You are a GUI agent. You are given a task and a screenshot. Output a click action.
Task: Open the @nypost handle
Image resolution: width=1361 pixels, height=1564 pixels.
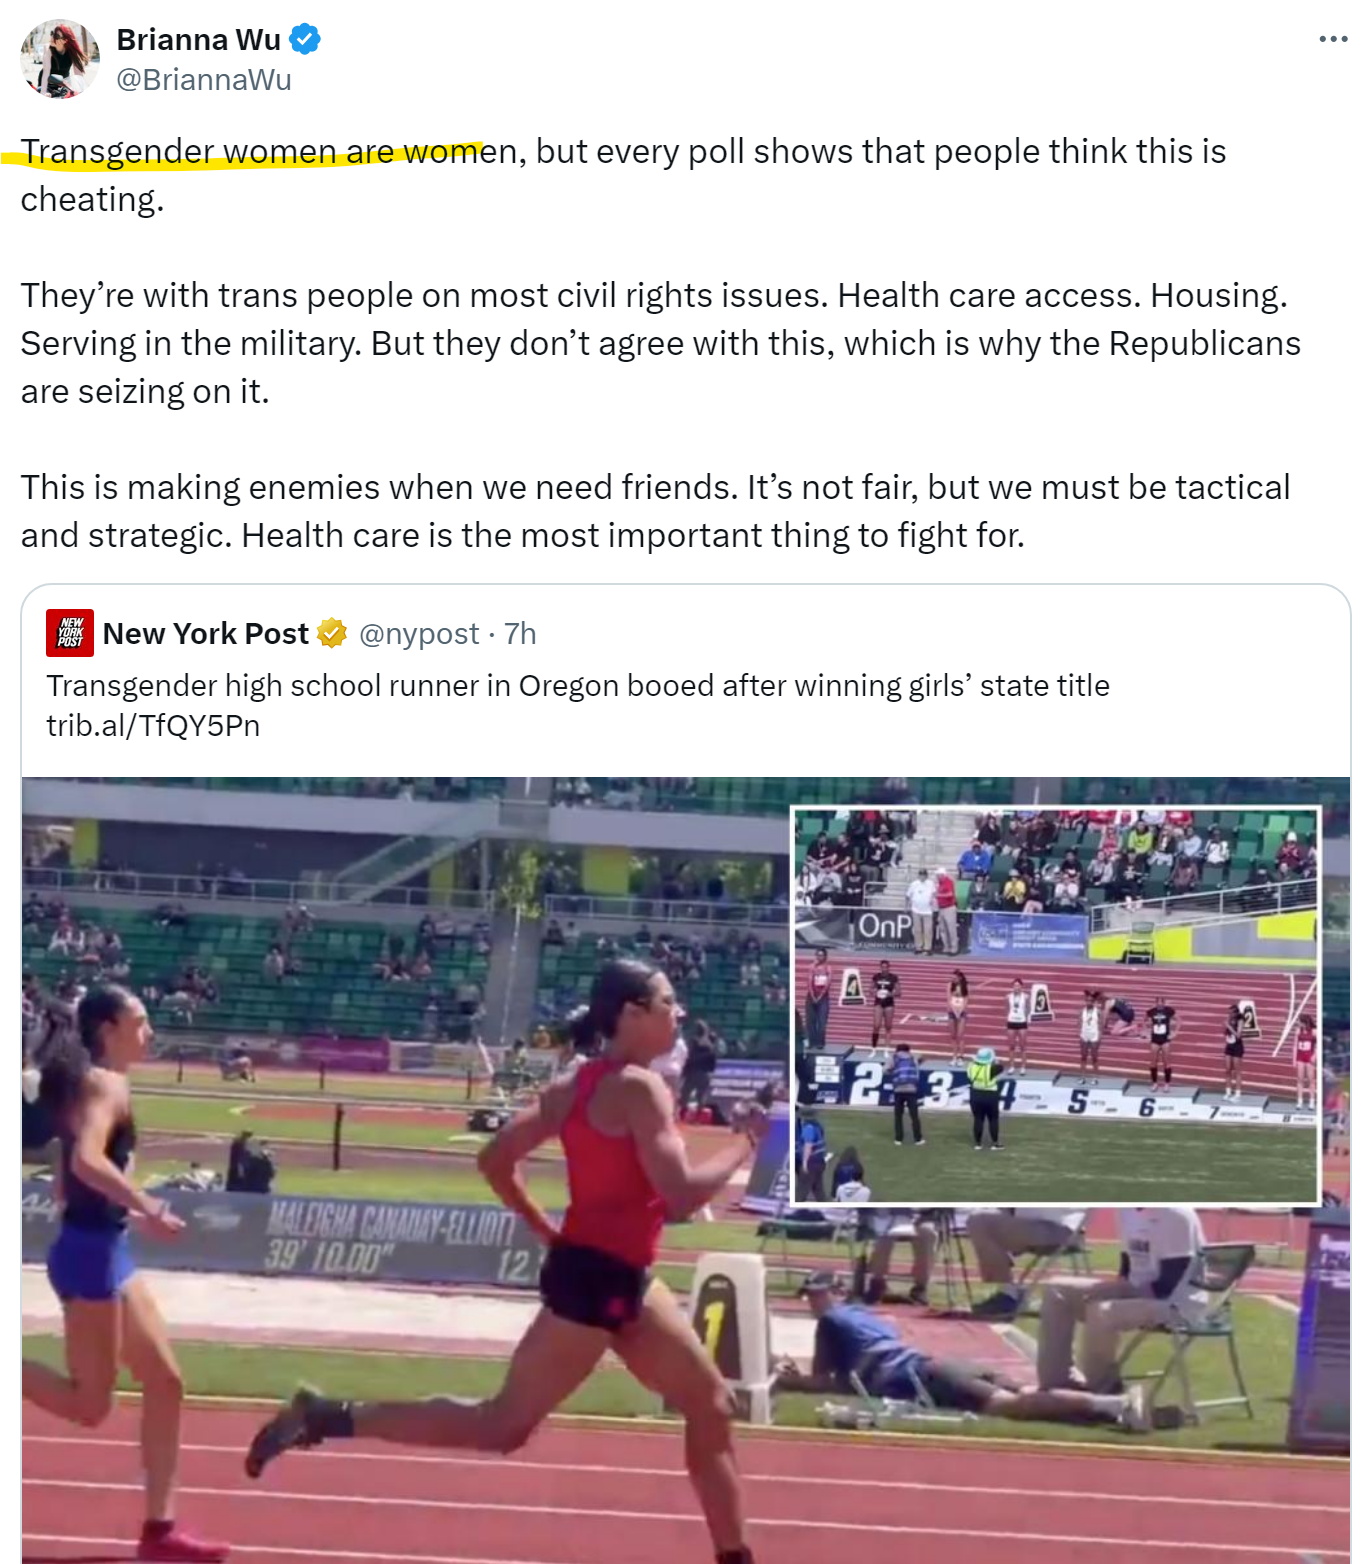(419, 634)
